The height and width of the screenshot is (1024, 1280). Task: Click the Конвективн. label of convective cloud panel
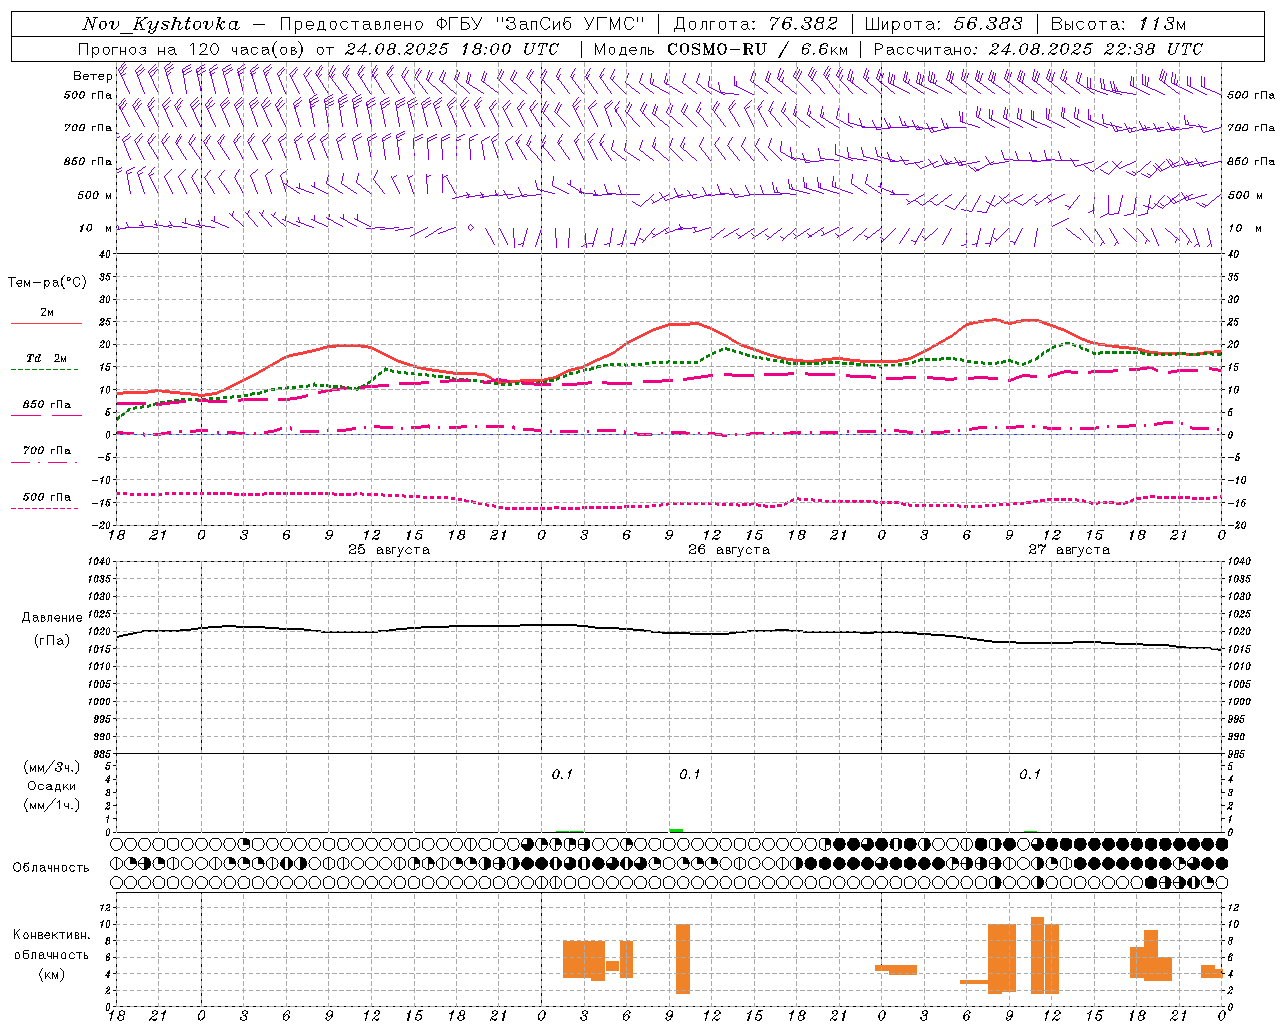point(51,935)
